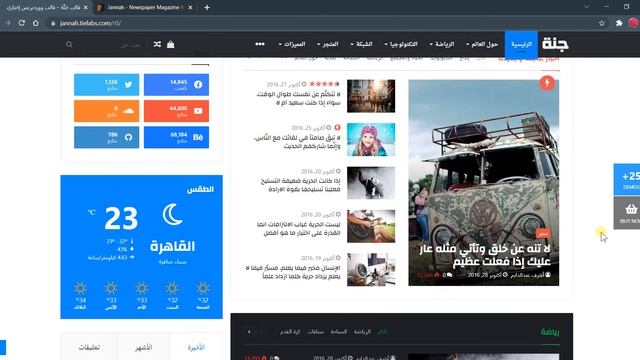The height and width of the screenshot is (360, 640).
Task: Click the رياضة sports section heading
Action: pos(550,332)
